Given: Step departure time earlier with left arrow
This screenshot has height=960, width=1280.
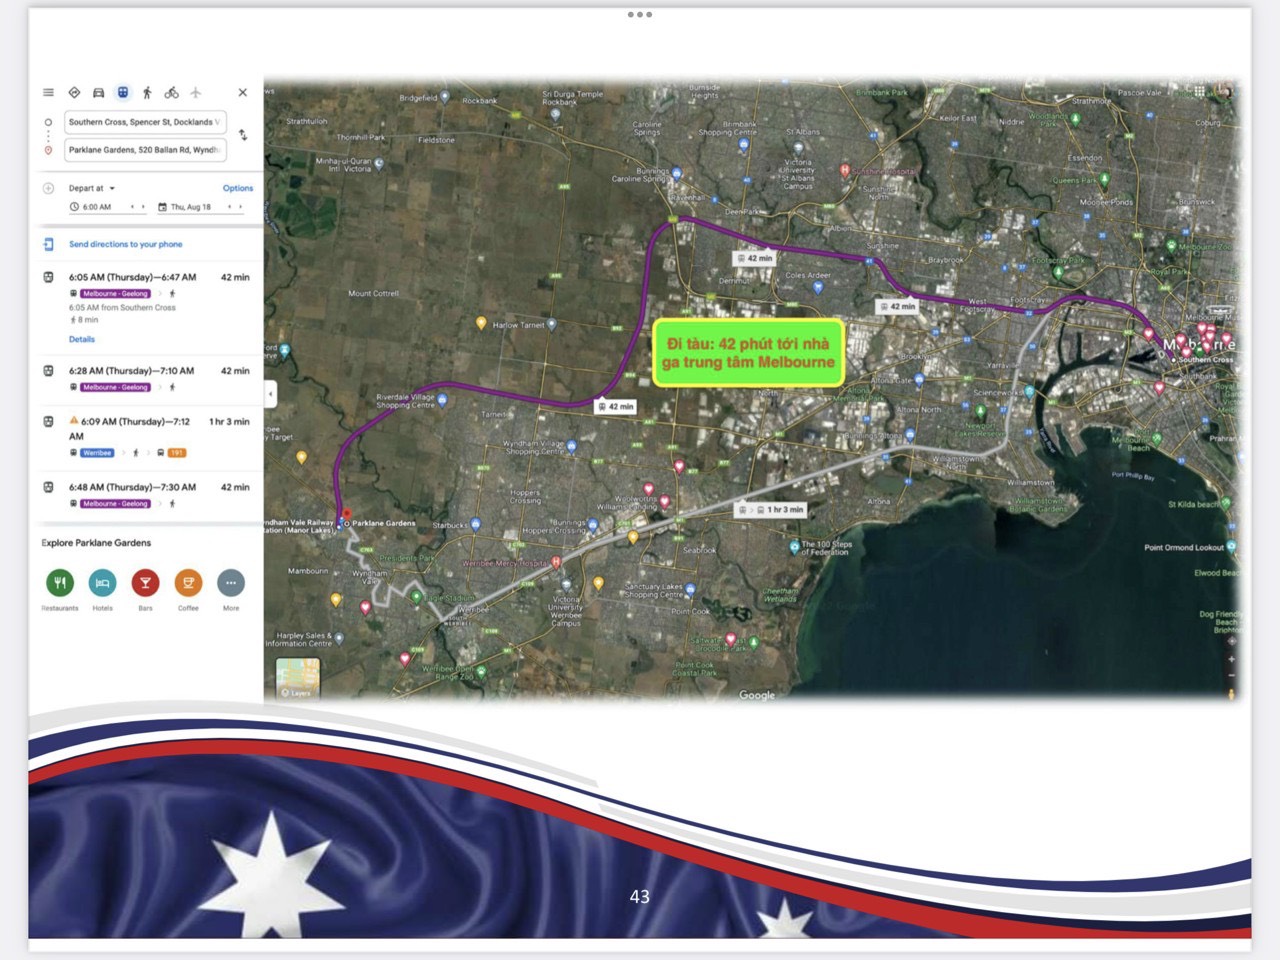Looking at the screenshot, I should point(132,207).
